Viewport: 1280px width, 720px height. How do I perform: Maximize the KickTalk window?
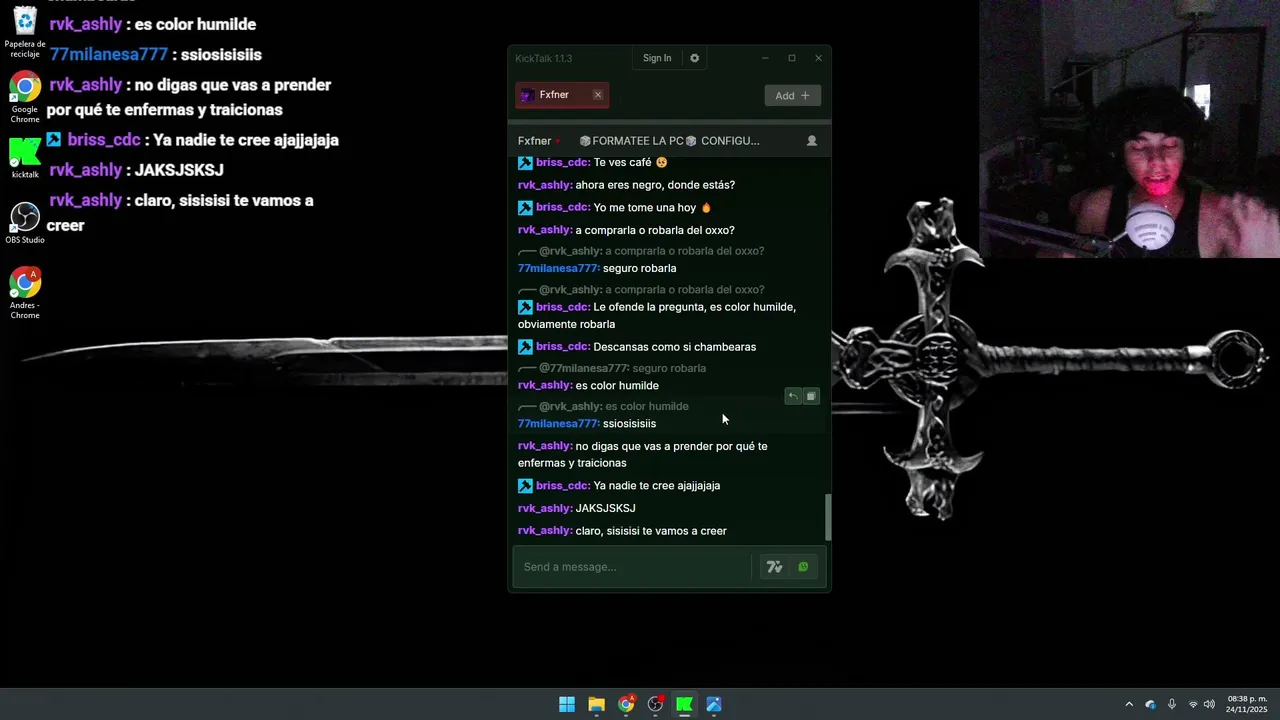pyautogui.click(x=792, y=58)
